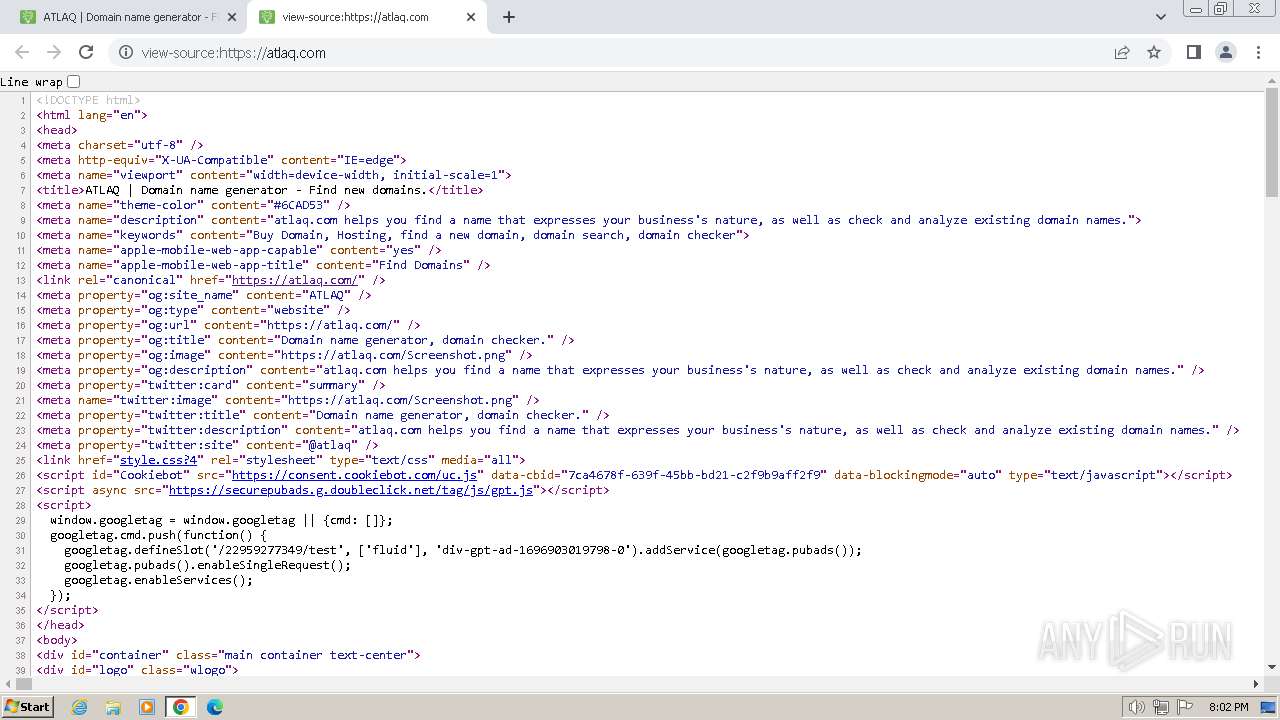Reload the view-source page

pos(86,52)
